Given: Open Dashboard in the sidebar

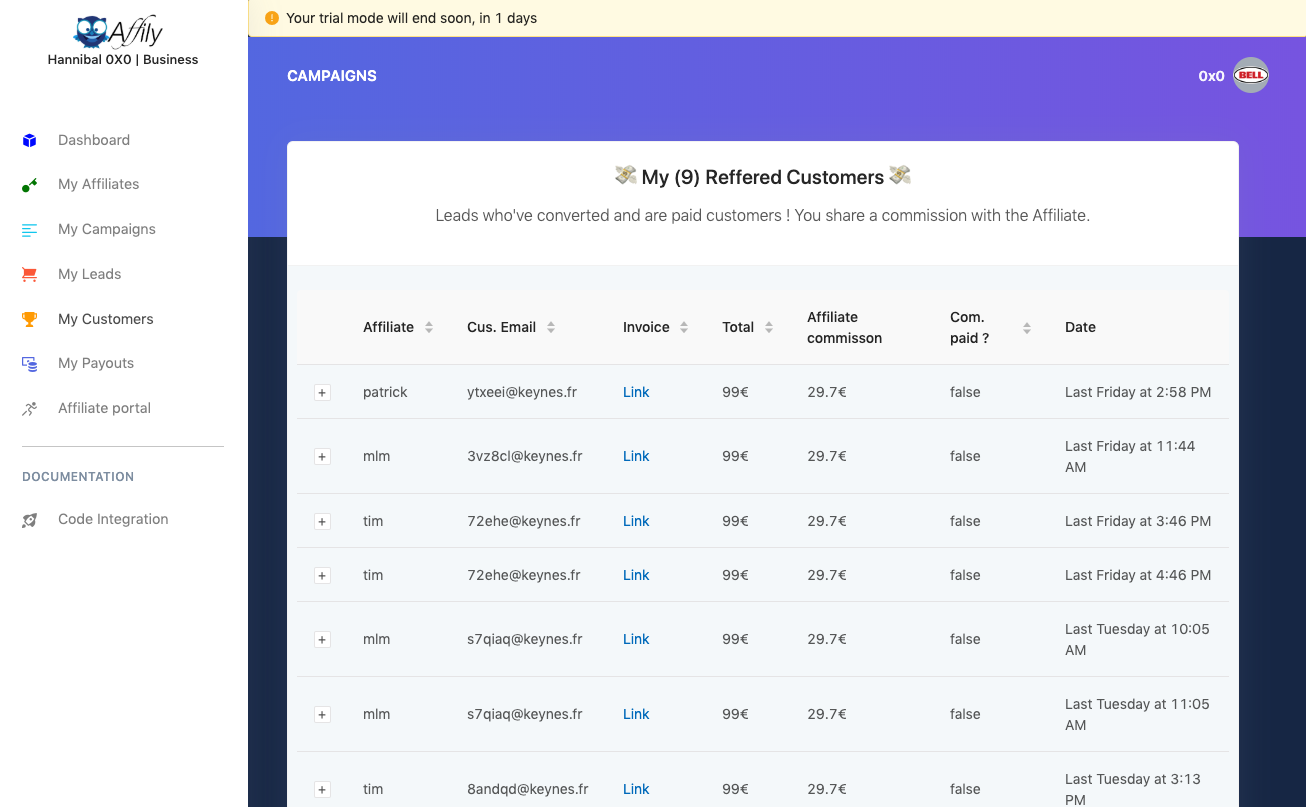Looking at the screenshot, I should tap(94, 140).
